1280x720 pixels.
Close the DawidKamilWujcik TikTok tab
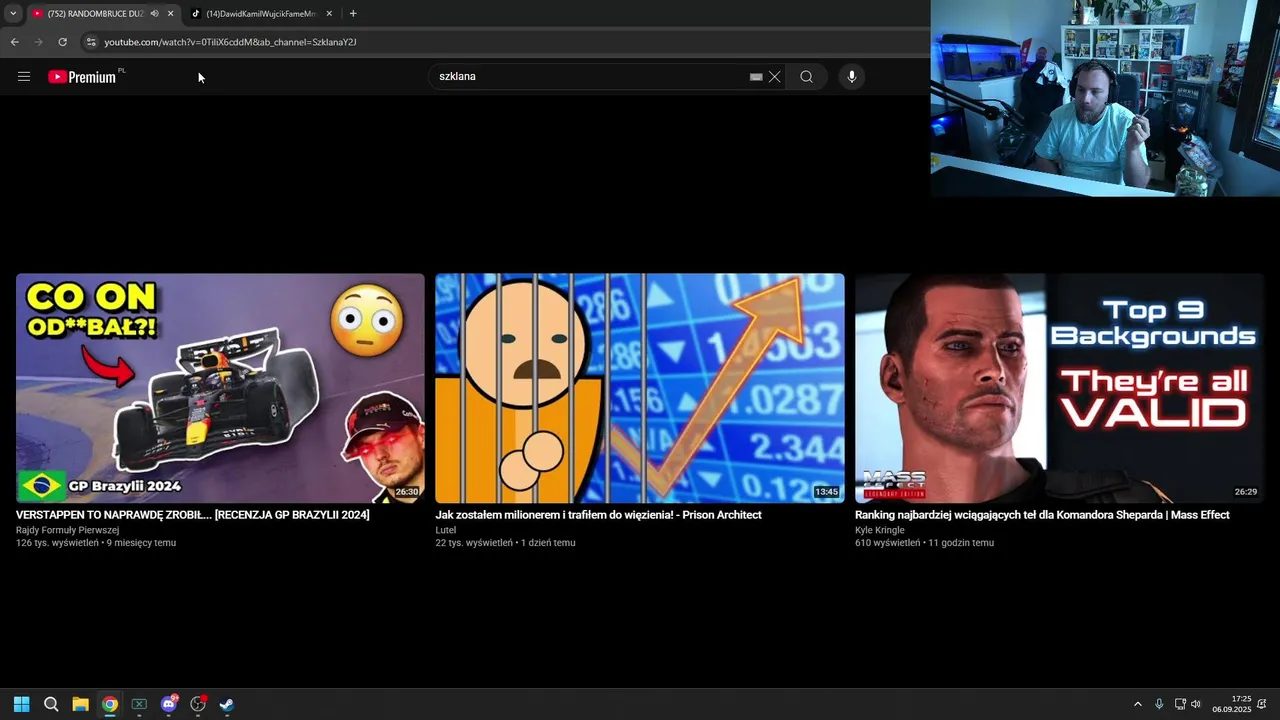pyautogui.click(x=329, y=14)
